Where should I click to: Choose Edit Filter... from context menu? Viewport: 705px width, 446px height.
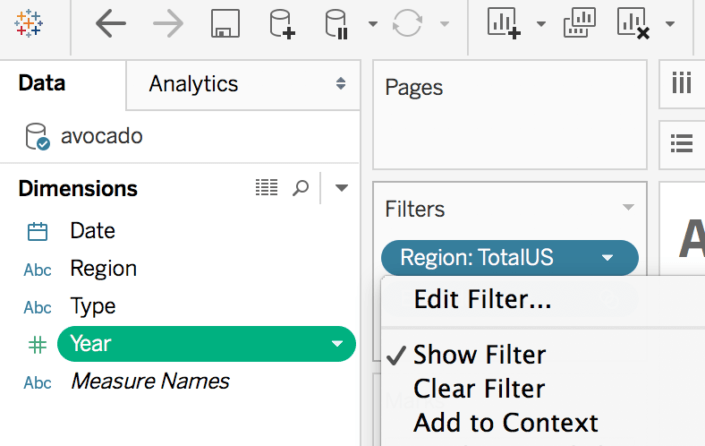pyautogui.click(x=482, y=298)
